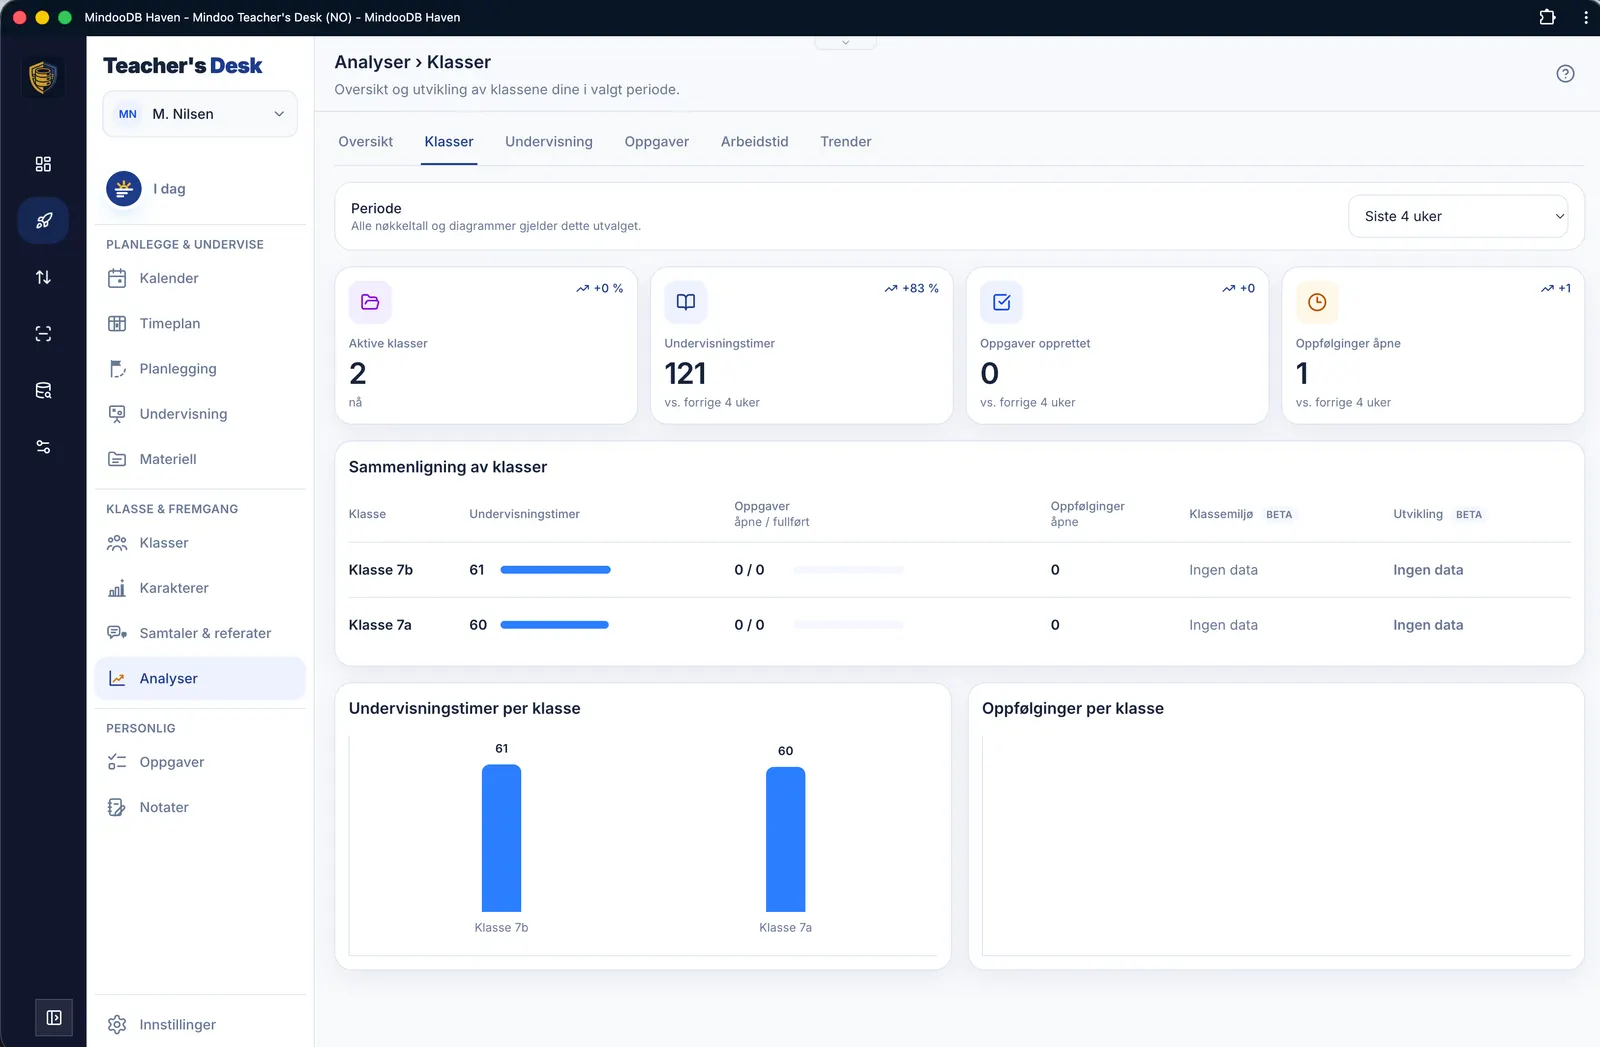The image size is (1600, 1047).
Task: Open the dashboard grid icon in left rail
Action: [43, 164]
